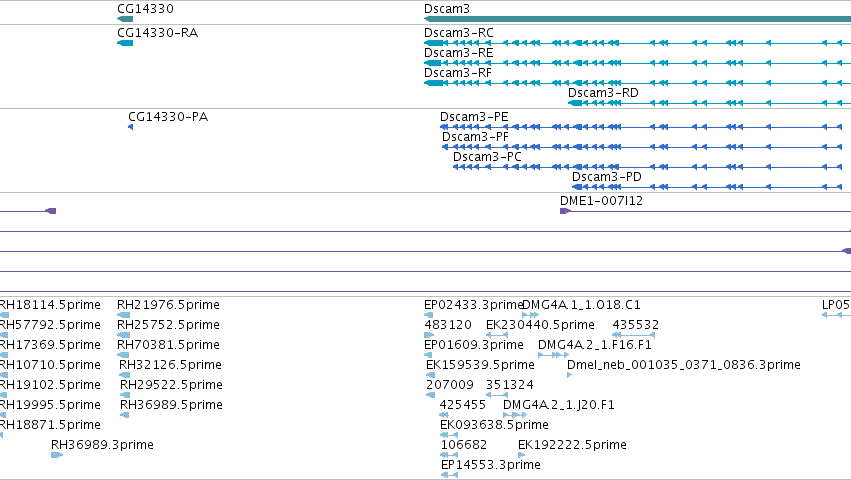Viewport: 851px width, 480px height.
Task: Click the Dscam3-PC label
Action: (x=487, y=157)
